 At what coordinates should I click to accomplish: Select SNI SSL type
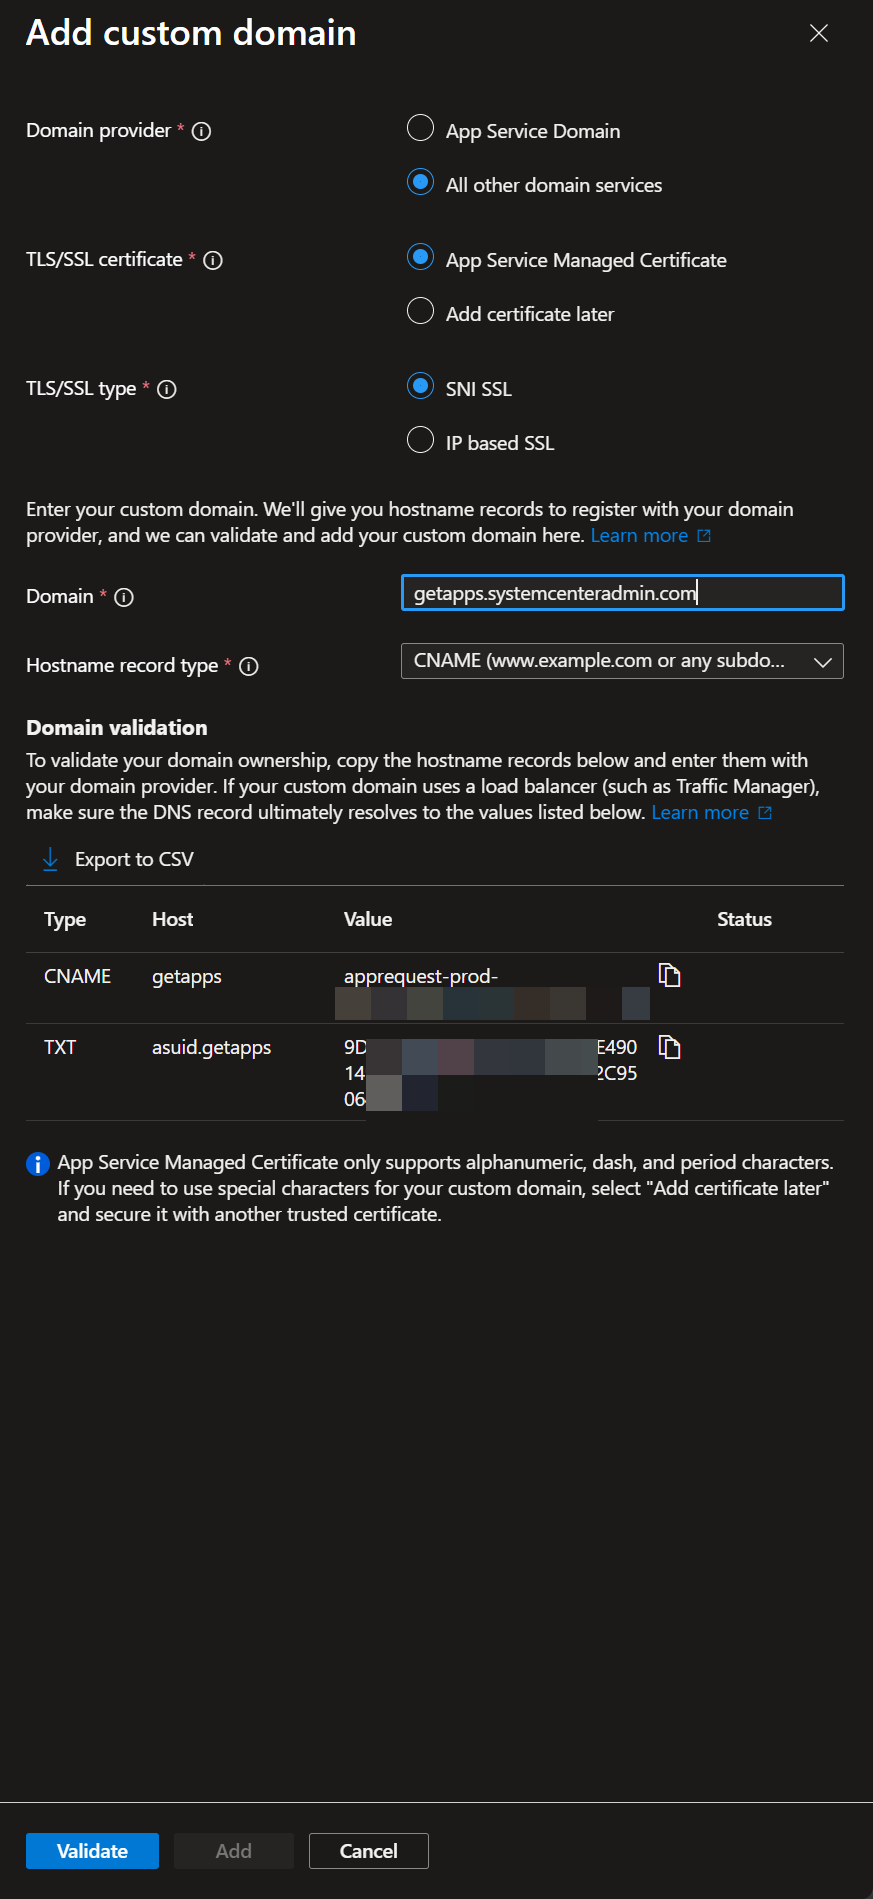click(x=420, y=386)
